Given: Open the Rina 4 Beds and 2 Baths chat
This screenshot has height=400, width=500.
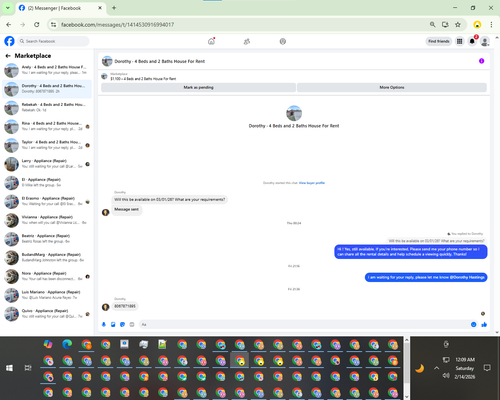Looking at the screenshot, I should coord(47,126).
